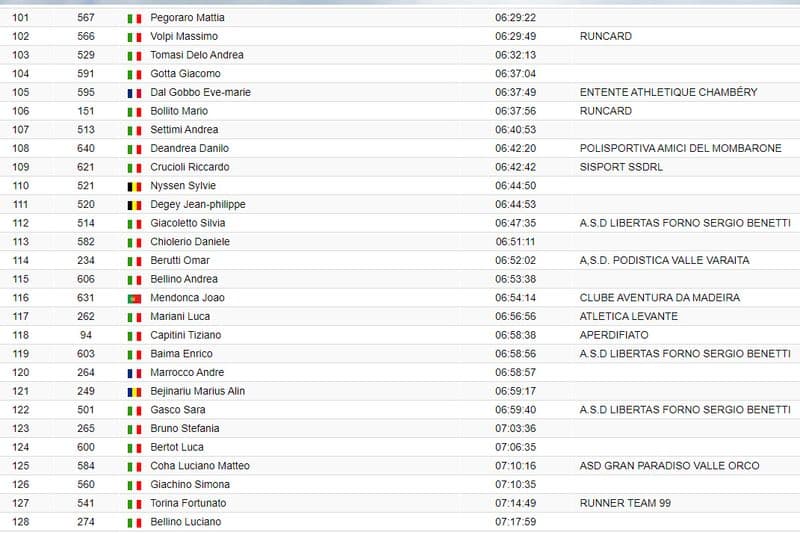Open runner Volpi Massimo's entry
This screenshot has height=533, width=800.
click(x=184, y=36)
